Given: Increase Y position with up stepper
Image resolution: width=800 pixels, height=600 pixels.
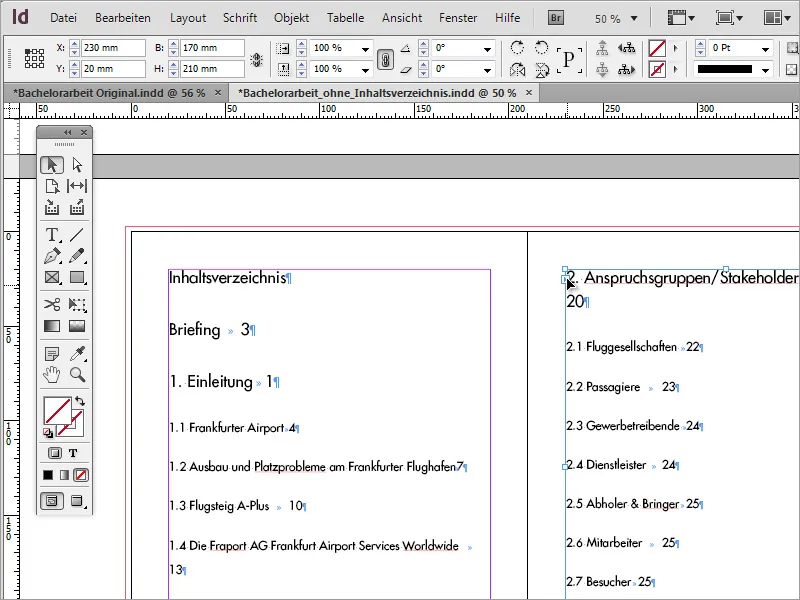Looking at the screenshot, I should click(74, 65).
